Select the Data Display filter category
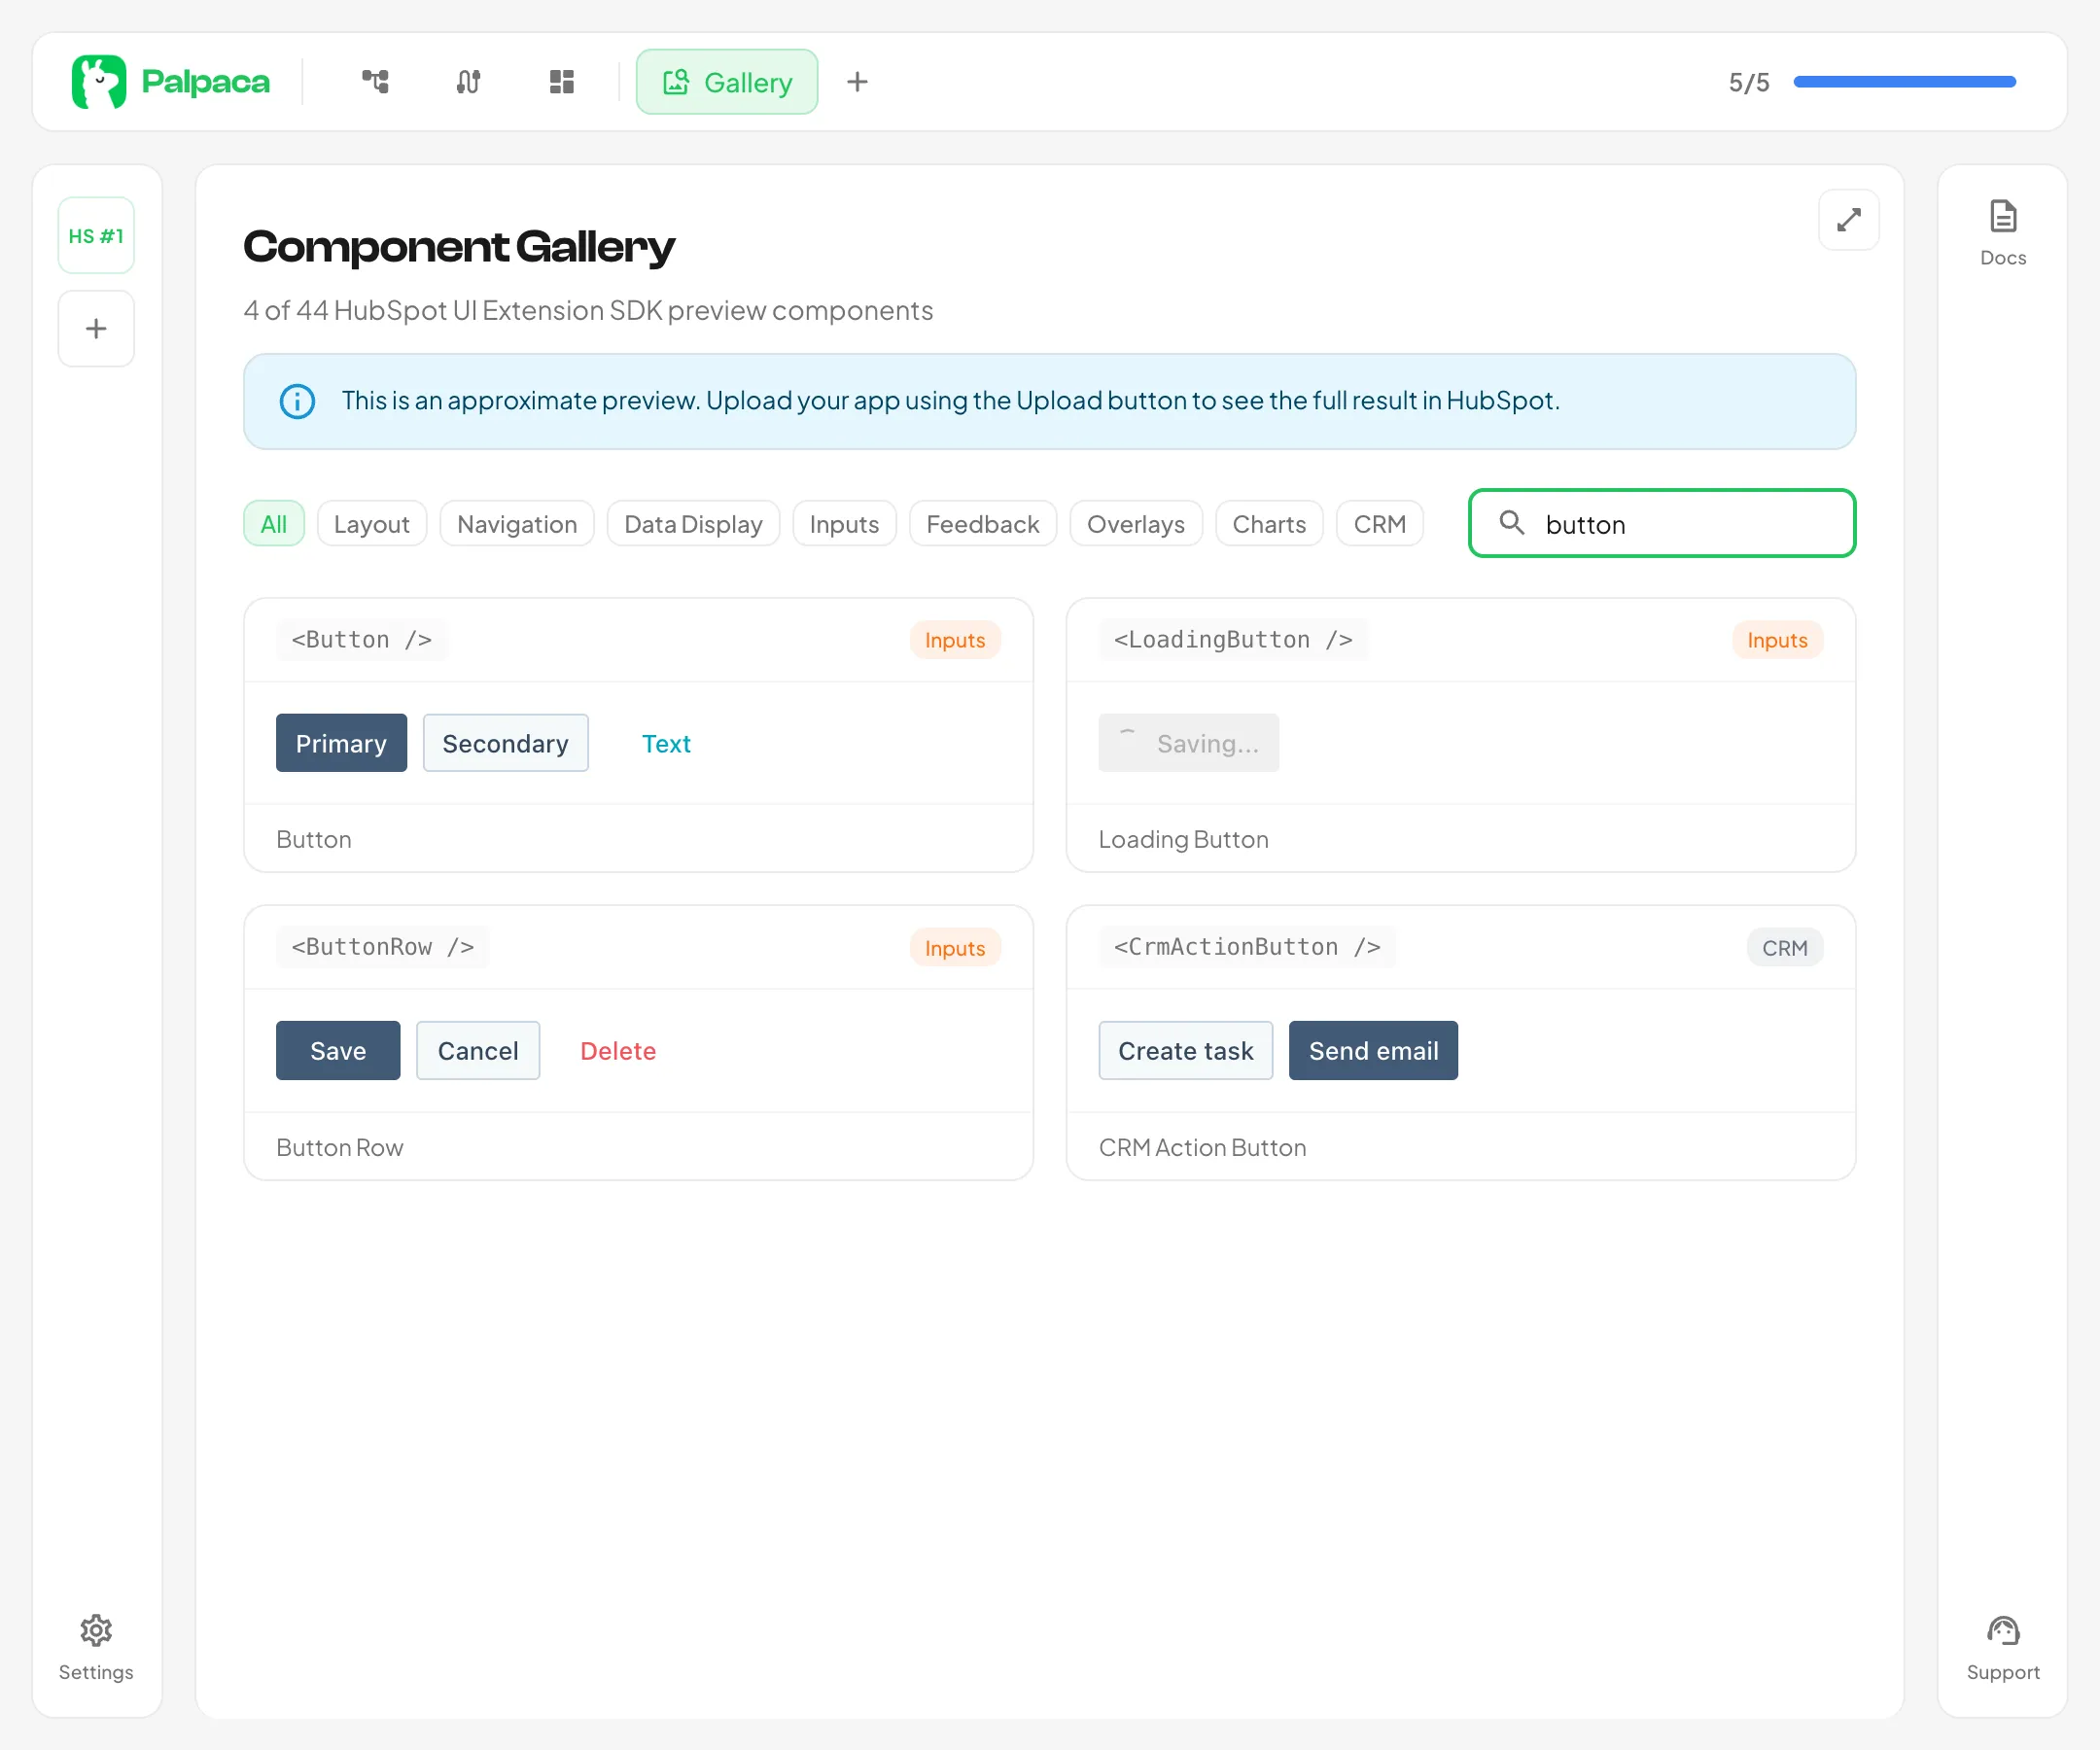Screen dimensions: 2100x1750 693,523
